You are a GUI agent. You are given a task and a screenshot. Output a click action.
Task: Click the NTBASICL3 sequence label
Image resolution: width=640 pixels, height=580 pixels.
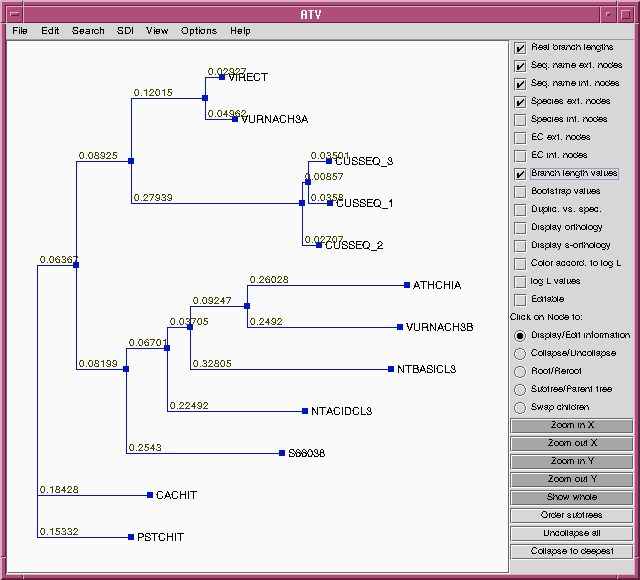427,369
